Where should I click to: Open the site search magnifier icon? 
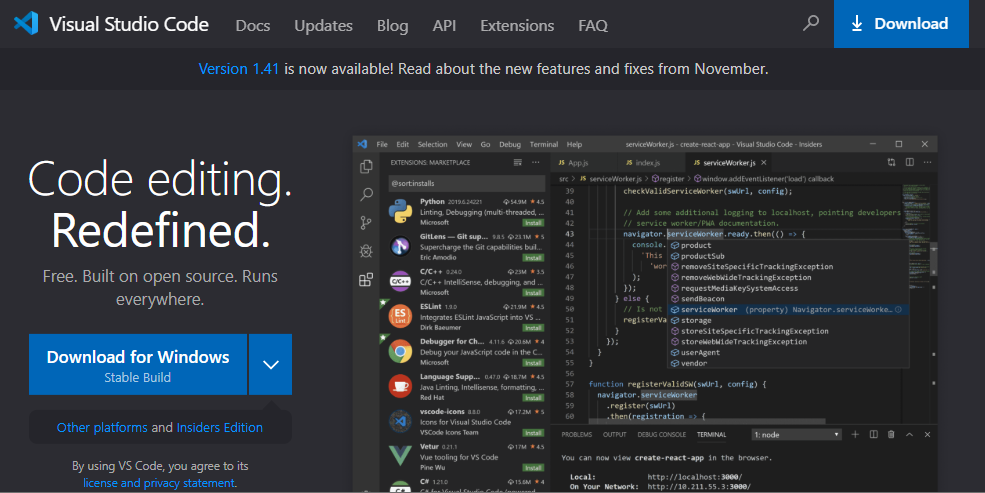point(811,23)
